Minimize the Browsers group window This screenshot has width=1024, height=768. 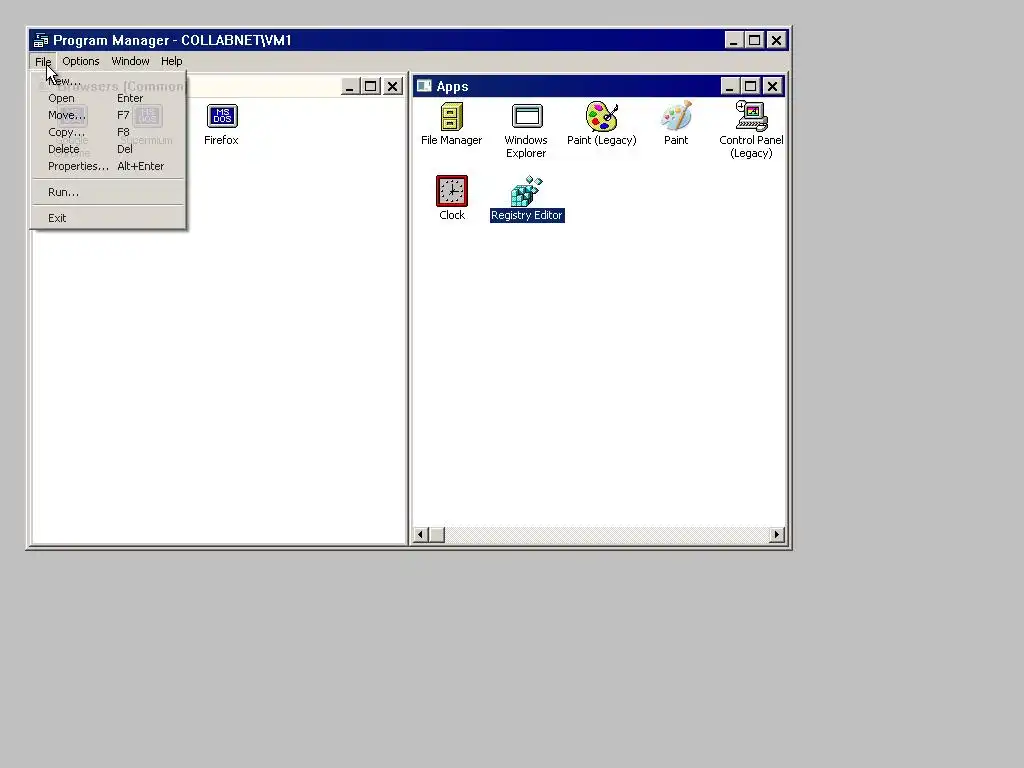(x=349, y=86)
